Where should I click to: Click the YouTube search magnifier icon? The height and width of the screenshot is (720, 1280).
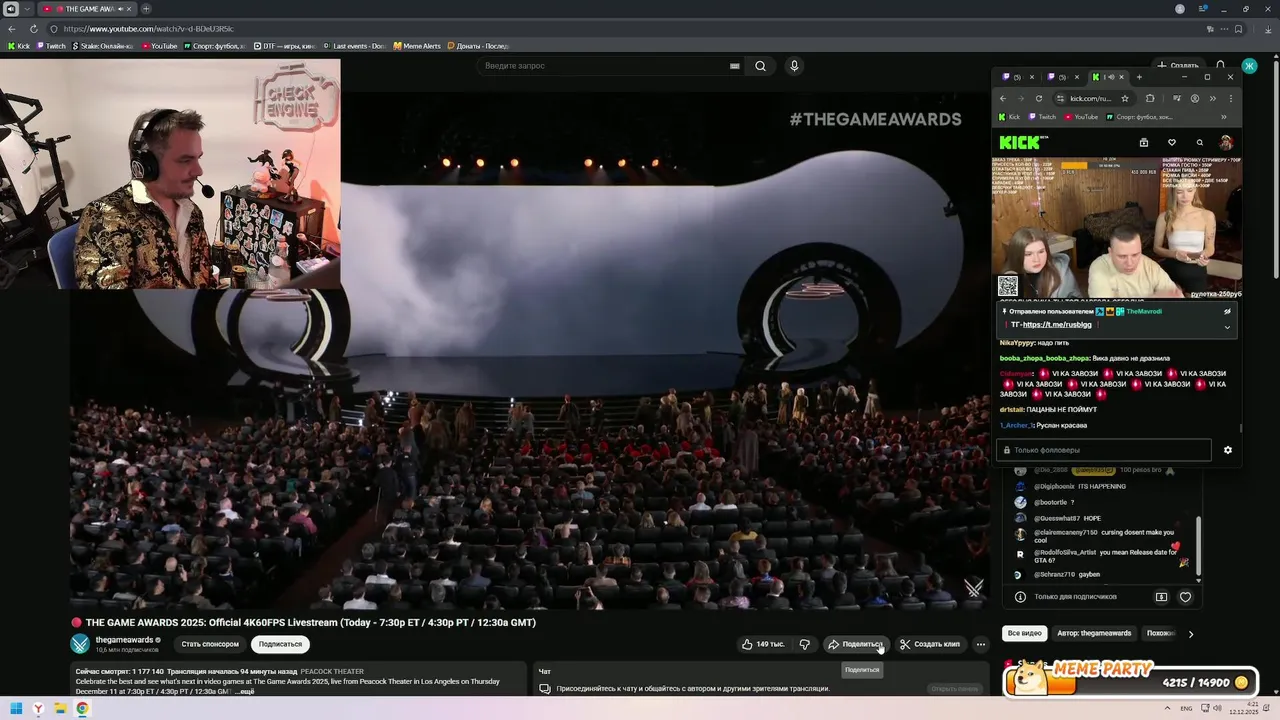pyautogui.click(x=761, y=66)
